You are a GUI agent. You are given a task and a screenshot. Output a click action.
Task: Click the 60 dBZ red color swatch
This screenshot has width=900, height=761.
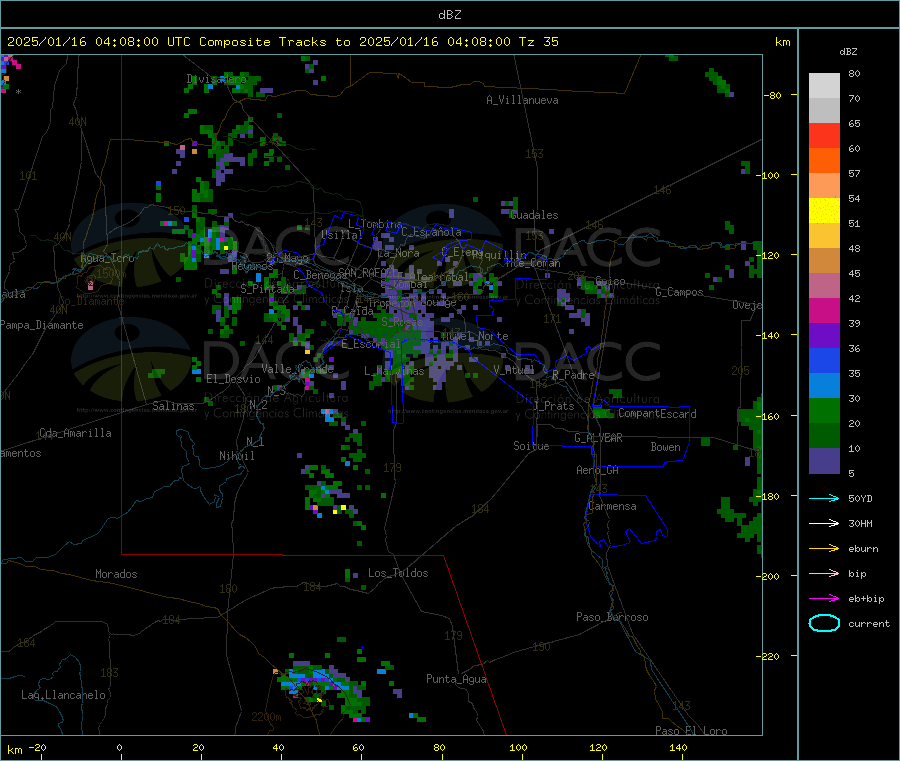824,135
